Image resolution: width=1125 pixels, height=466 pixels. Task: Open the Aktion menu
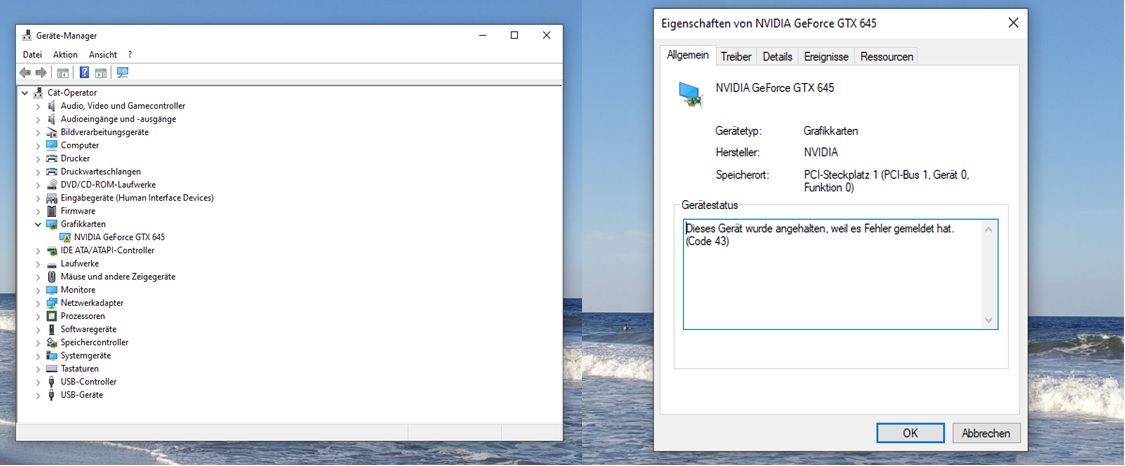click(65, 54)
